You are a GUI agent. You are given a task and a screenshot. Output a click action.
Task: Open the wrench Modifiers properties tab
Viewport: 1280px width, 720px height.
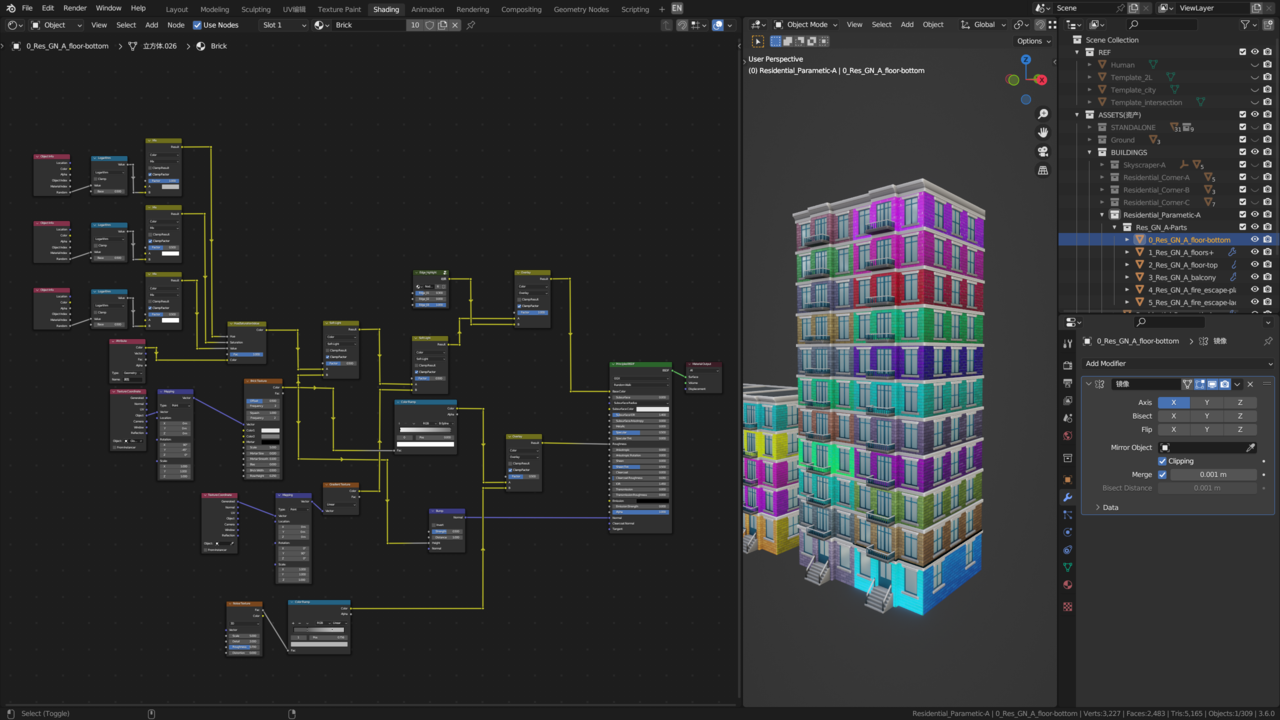pyautogui.click(x=1067, y=497)
